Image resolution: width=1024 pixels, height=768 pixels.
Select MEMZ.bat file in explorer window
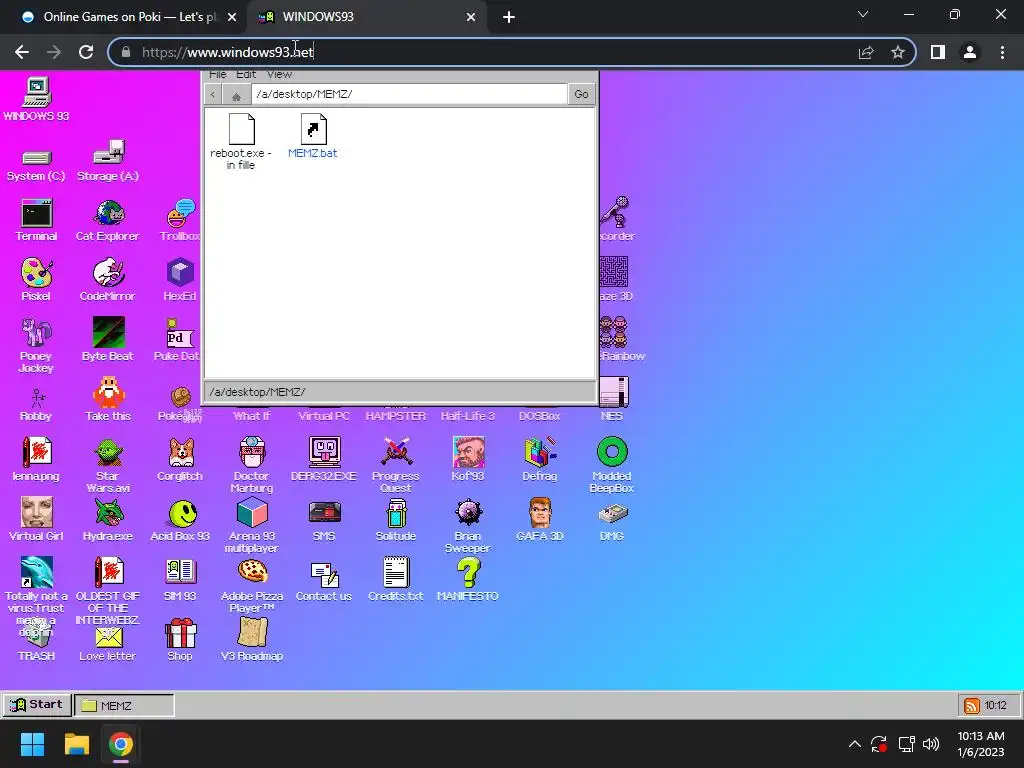(313, 136)
